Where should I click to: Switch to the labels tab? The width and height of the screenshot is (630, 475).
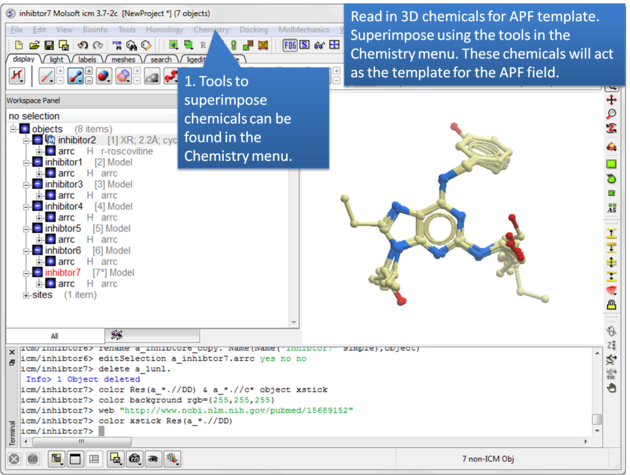(87, 59)
